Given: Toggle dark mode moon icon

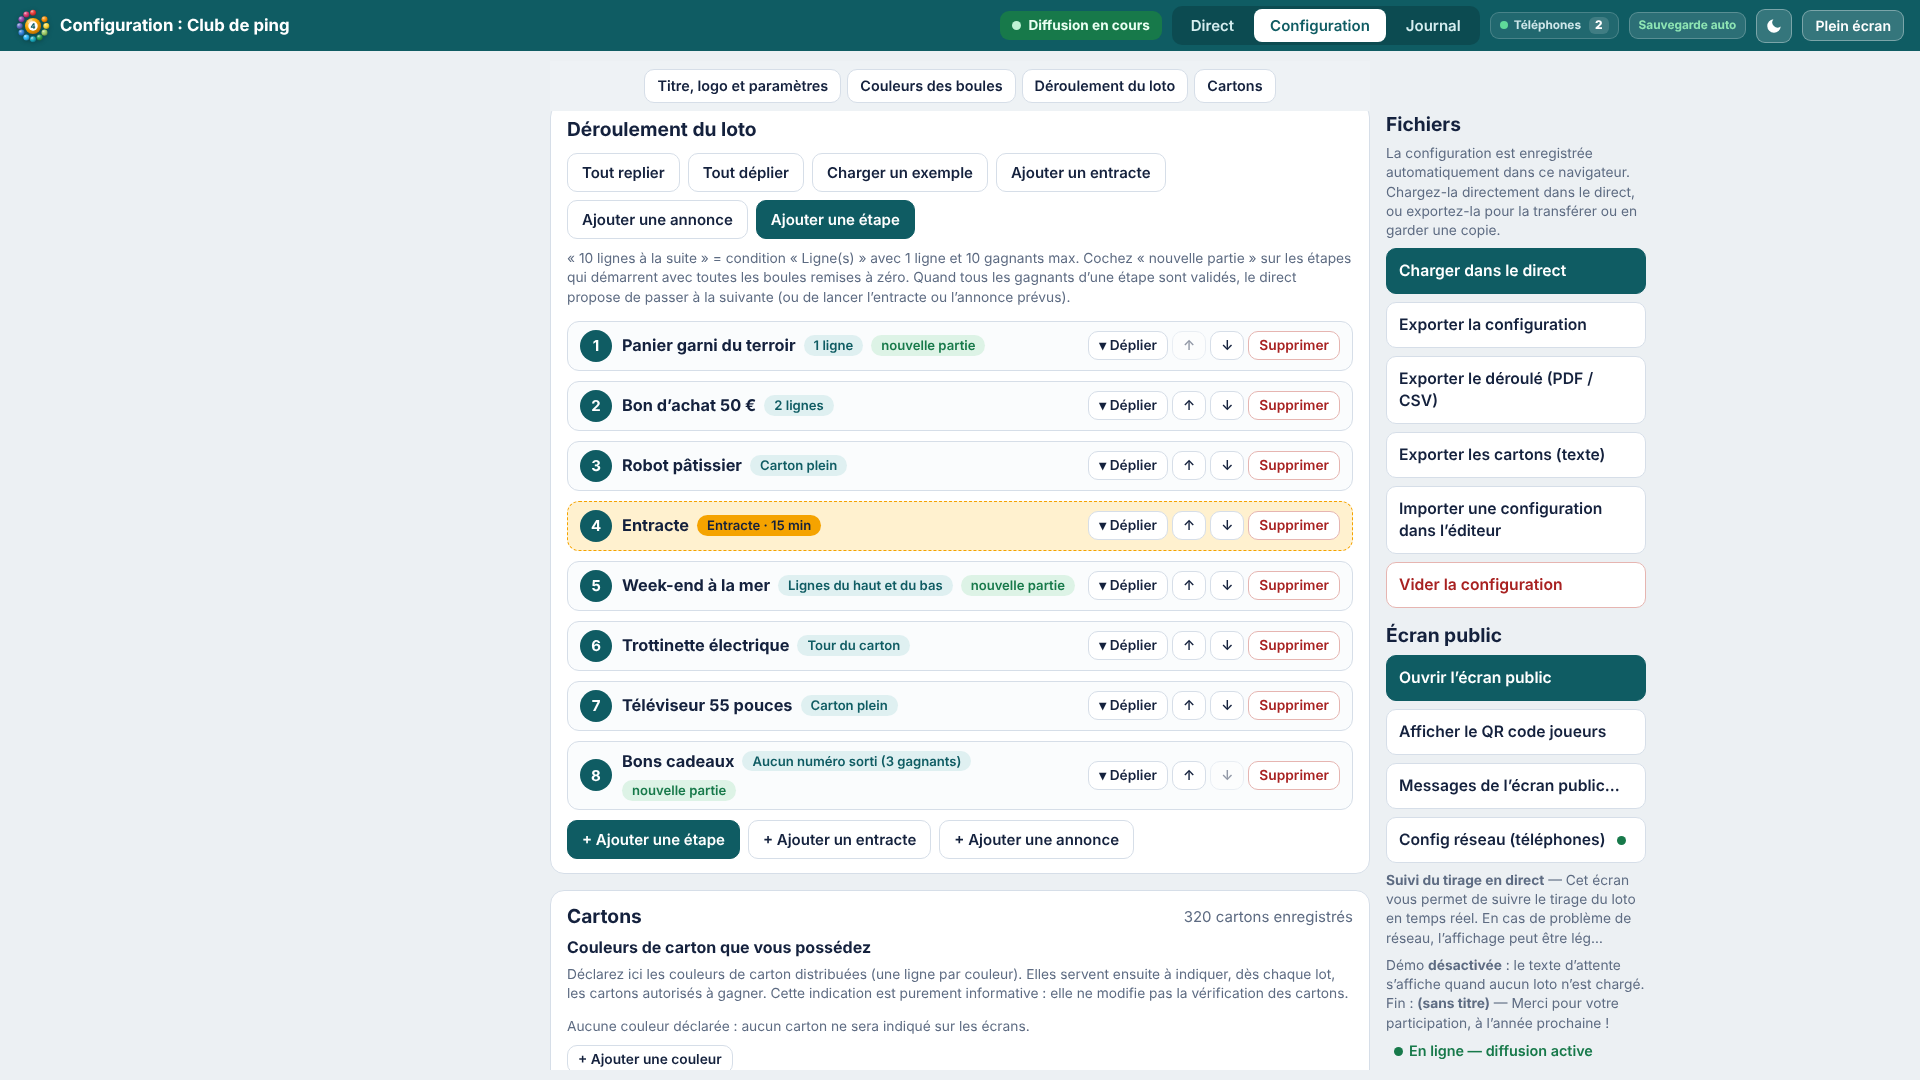Looking at the screenshot, I should 1773,26.
